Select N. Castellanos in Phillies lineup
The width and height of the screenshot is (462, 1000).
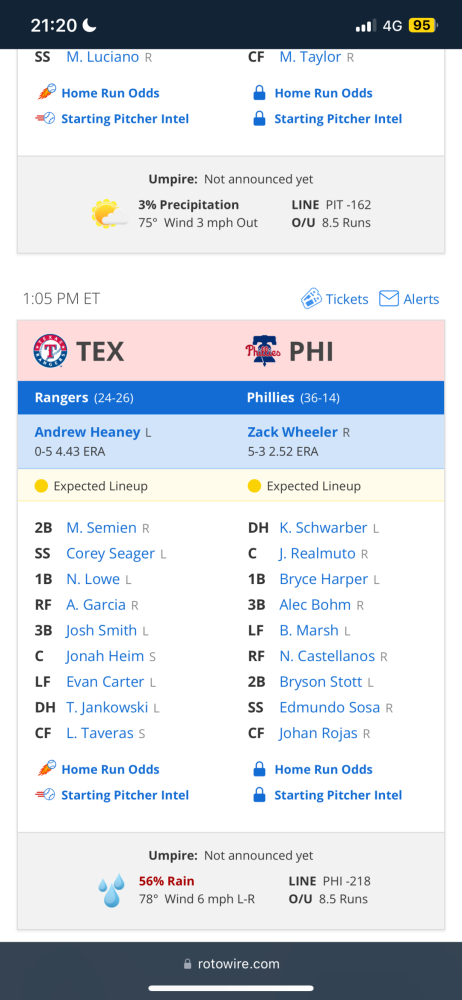click(327, 656)
